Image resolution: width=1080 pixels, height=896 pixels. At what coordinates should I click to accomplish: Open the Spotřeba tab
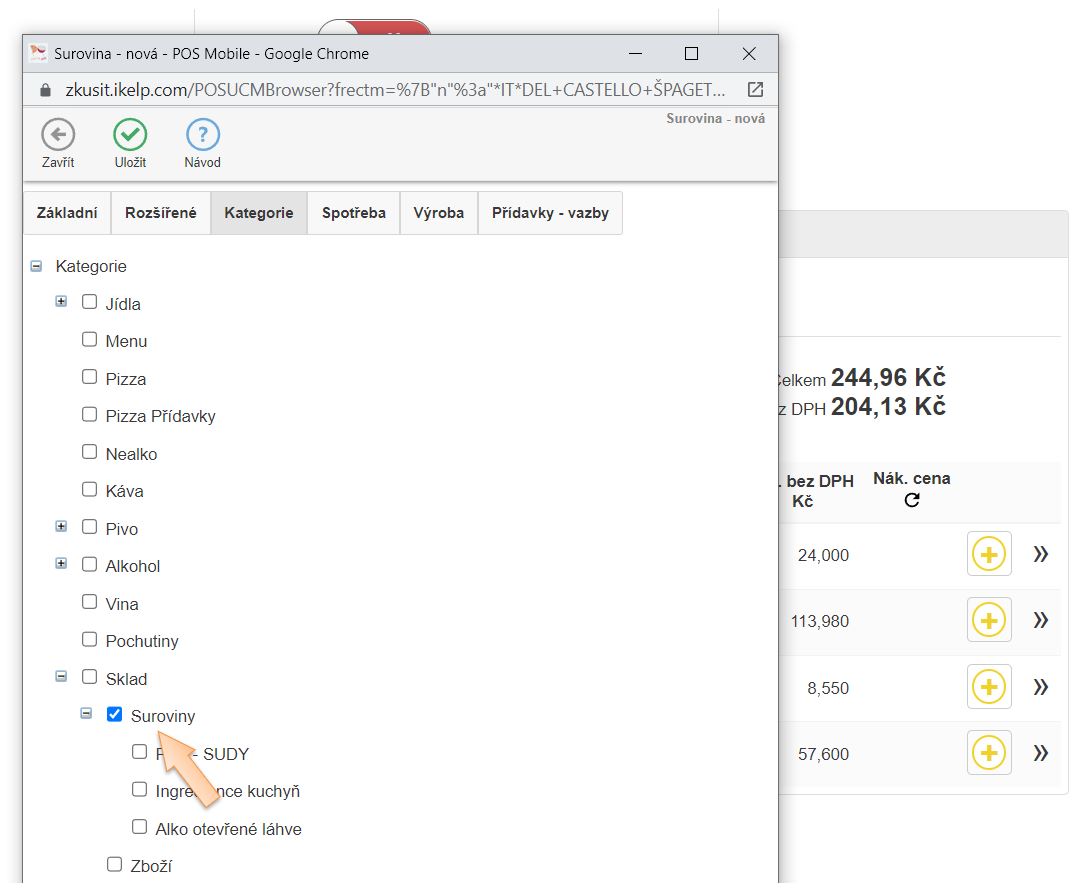coord(353,213)
